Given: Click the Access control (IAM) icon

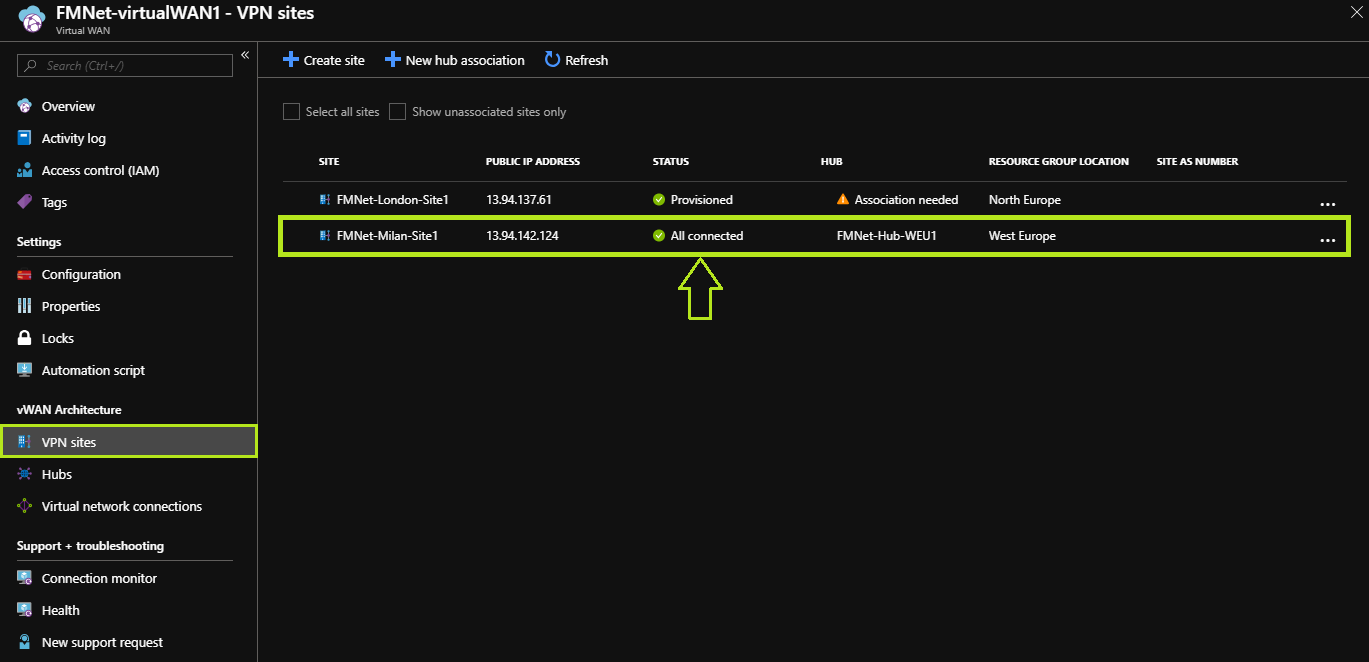Looking at the screenshot, I should pos(25,170).
